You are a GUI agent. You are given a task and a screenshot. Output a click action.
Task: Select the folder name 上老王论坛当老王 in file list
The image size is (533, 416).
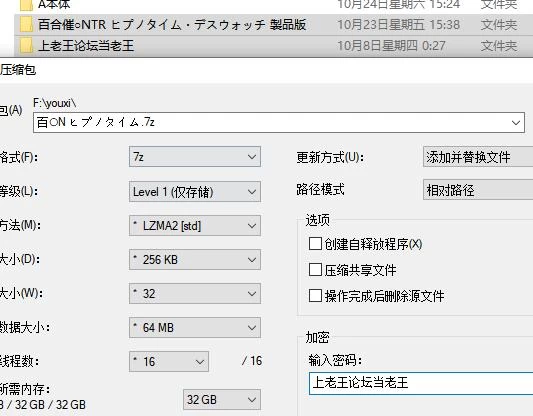(86, 46)
